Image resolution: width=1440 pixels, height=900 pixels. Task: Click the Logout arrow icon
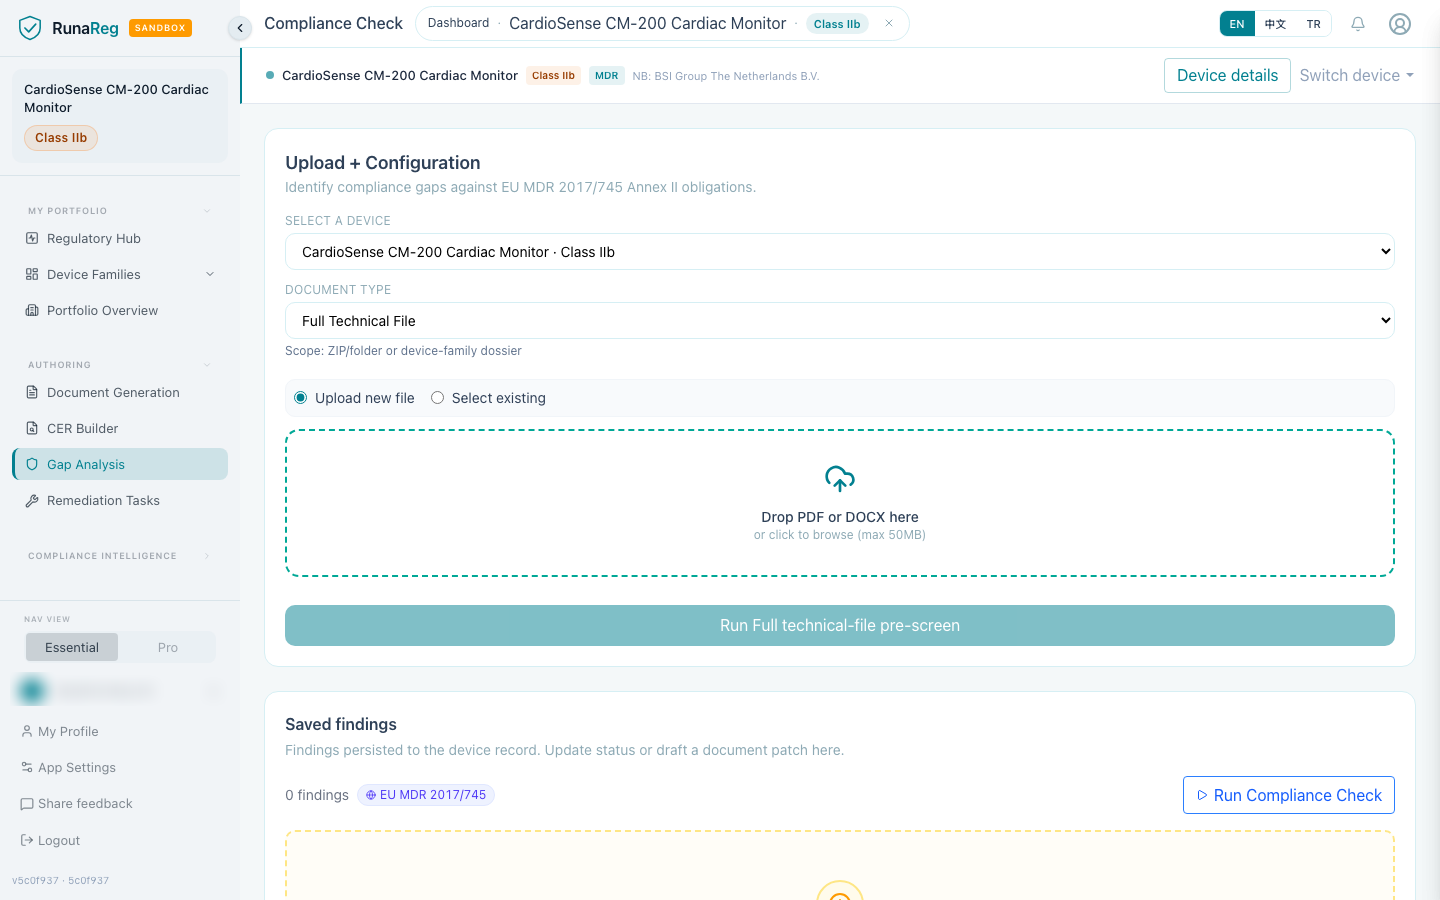(27, 840)
